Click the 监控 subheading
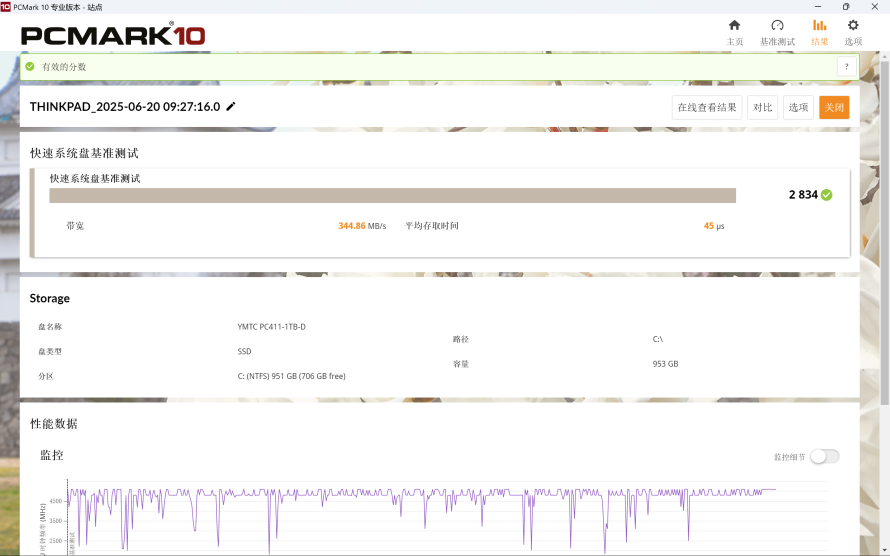This screenshot has width=890, height=556. [x=52, y=455]
